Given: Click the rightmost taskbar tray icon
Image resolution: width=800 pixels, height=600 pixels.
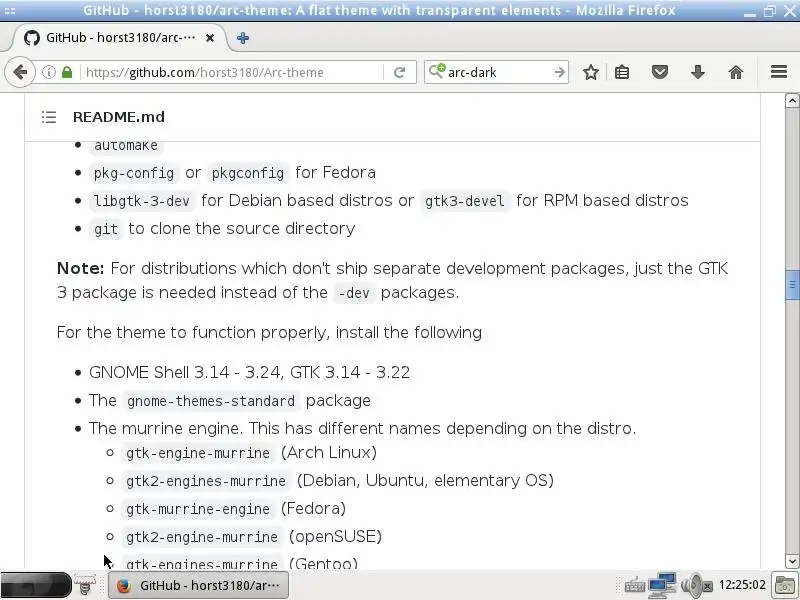Looking at the screenshot, I should (785, 585).
